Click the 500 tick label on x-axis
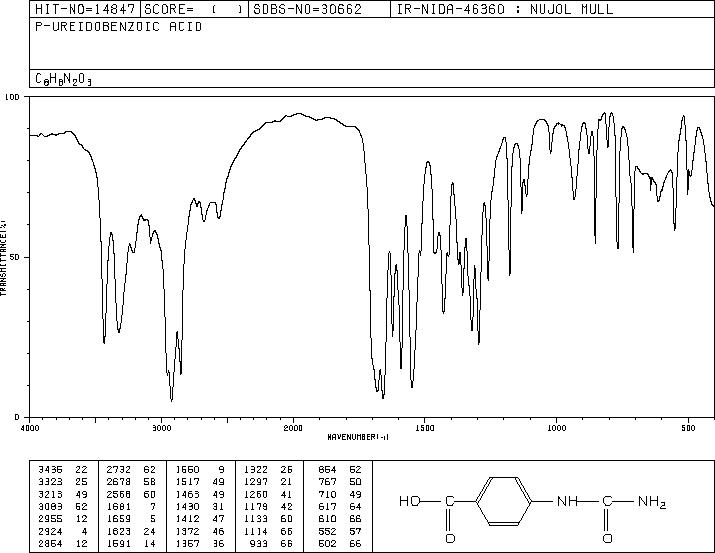 [x=688, y=428]
